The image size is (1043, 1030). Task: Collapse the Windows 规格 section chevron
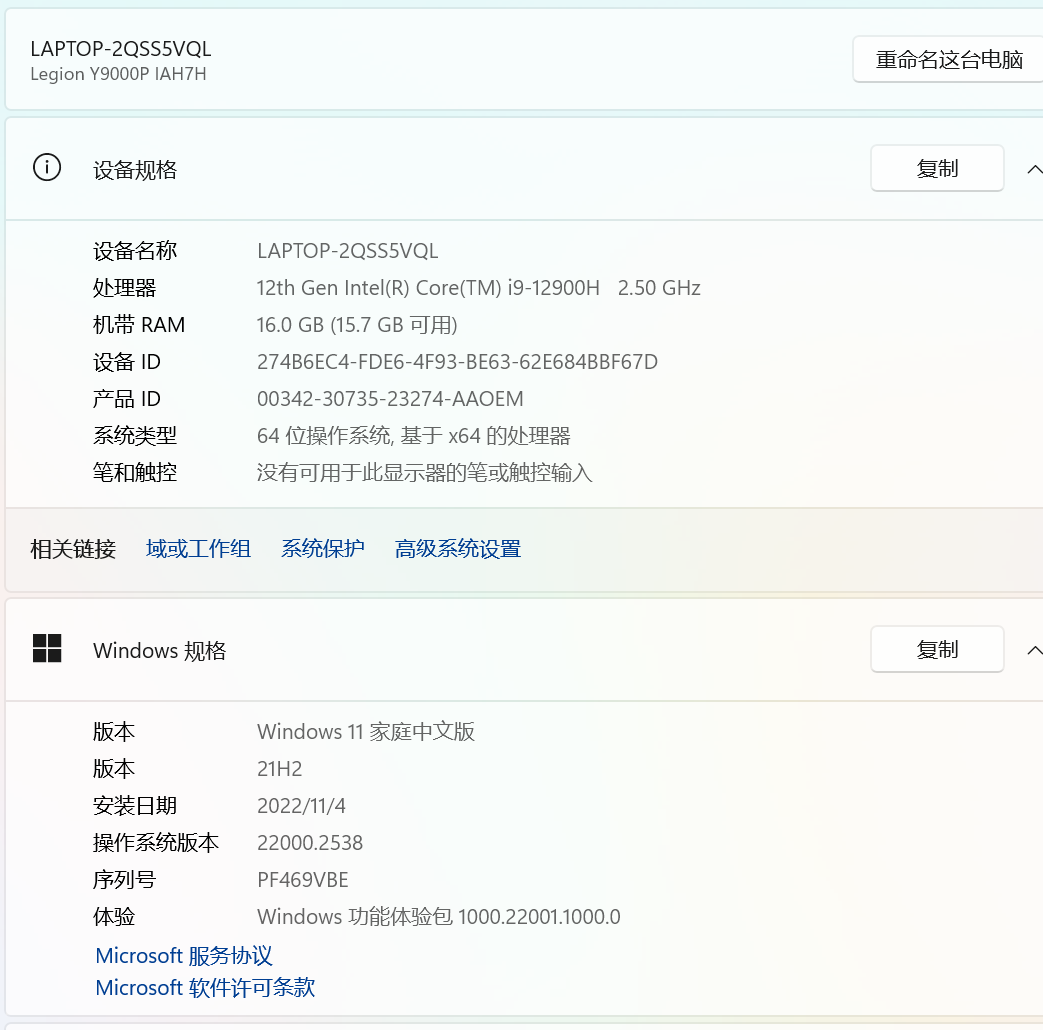point(1034,649)
